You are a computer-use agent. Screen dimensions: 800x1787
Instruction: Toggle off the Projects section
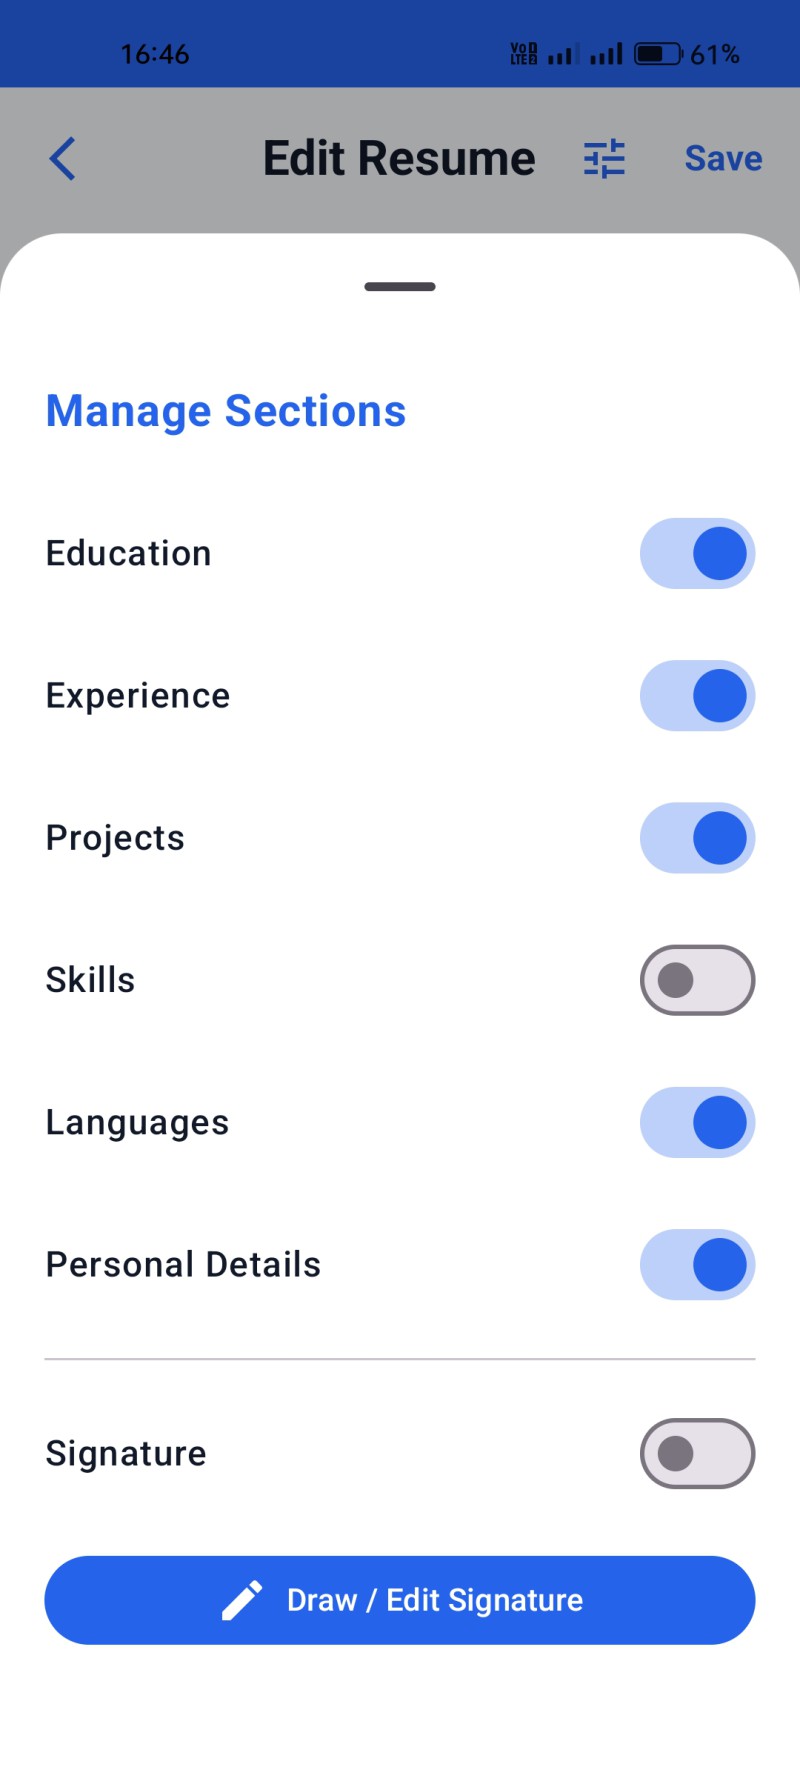[697, 838]
